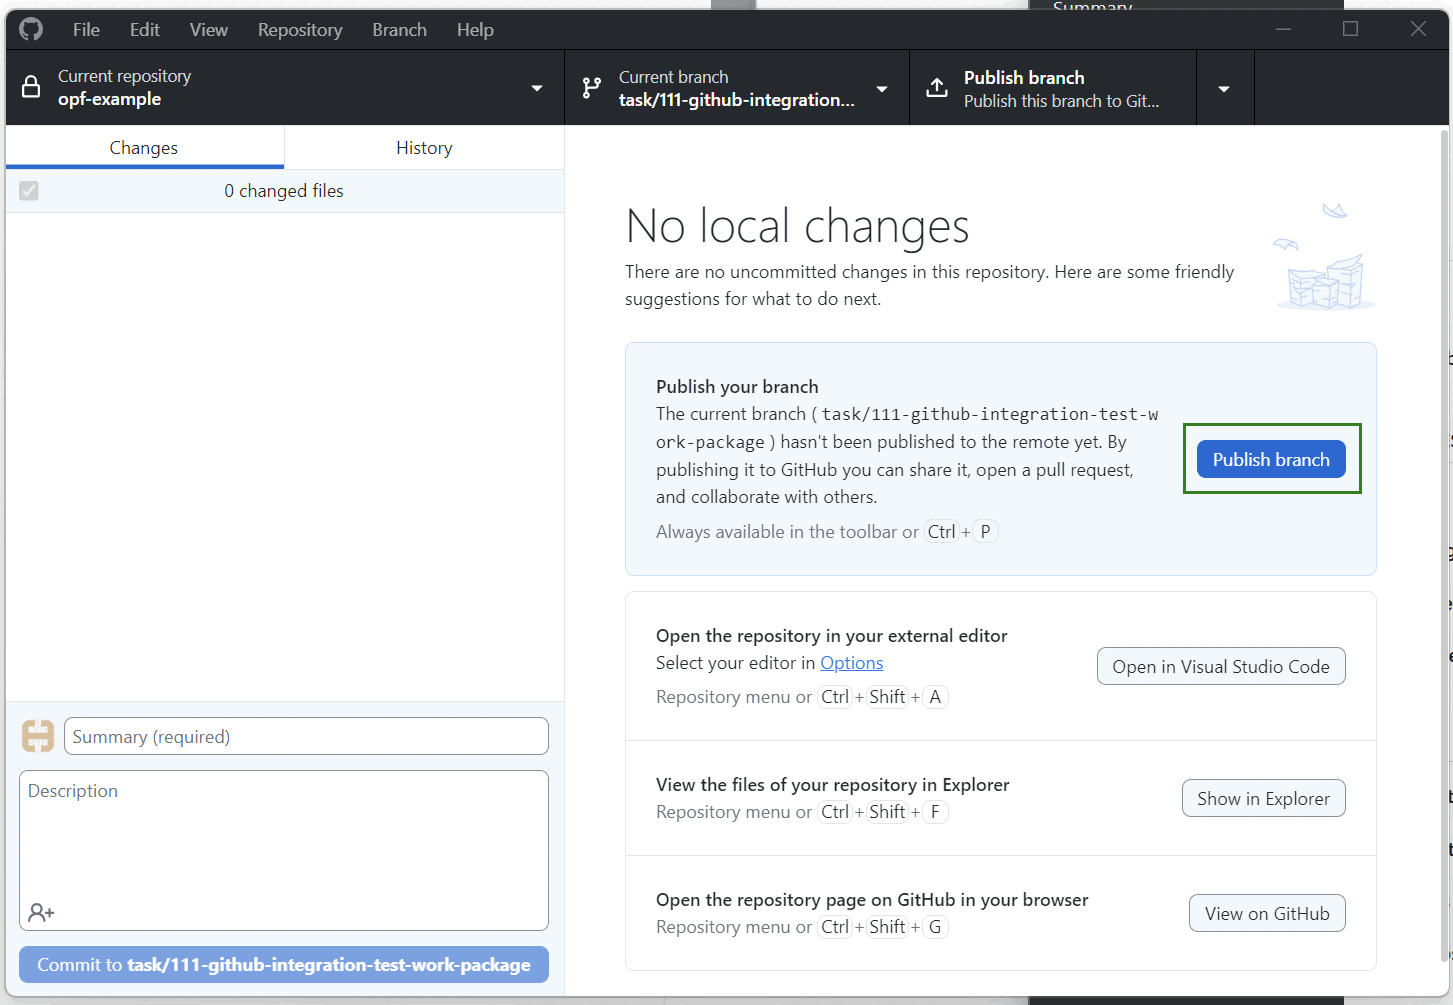Click the GitHub Octocat logo
1453x1005 pixels.
30,29
